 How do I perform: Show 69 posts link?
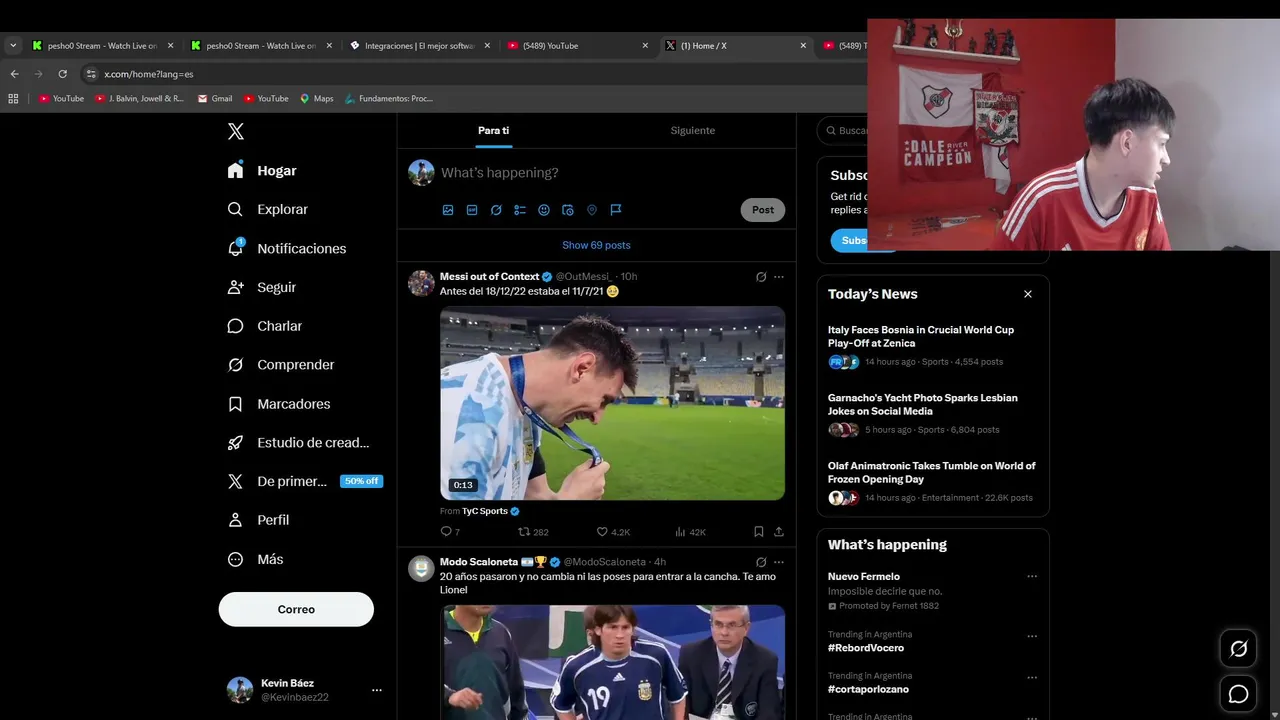tap(596, 245)
